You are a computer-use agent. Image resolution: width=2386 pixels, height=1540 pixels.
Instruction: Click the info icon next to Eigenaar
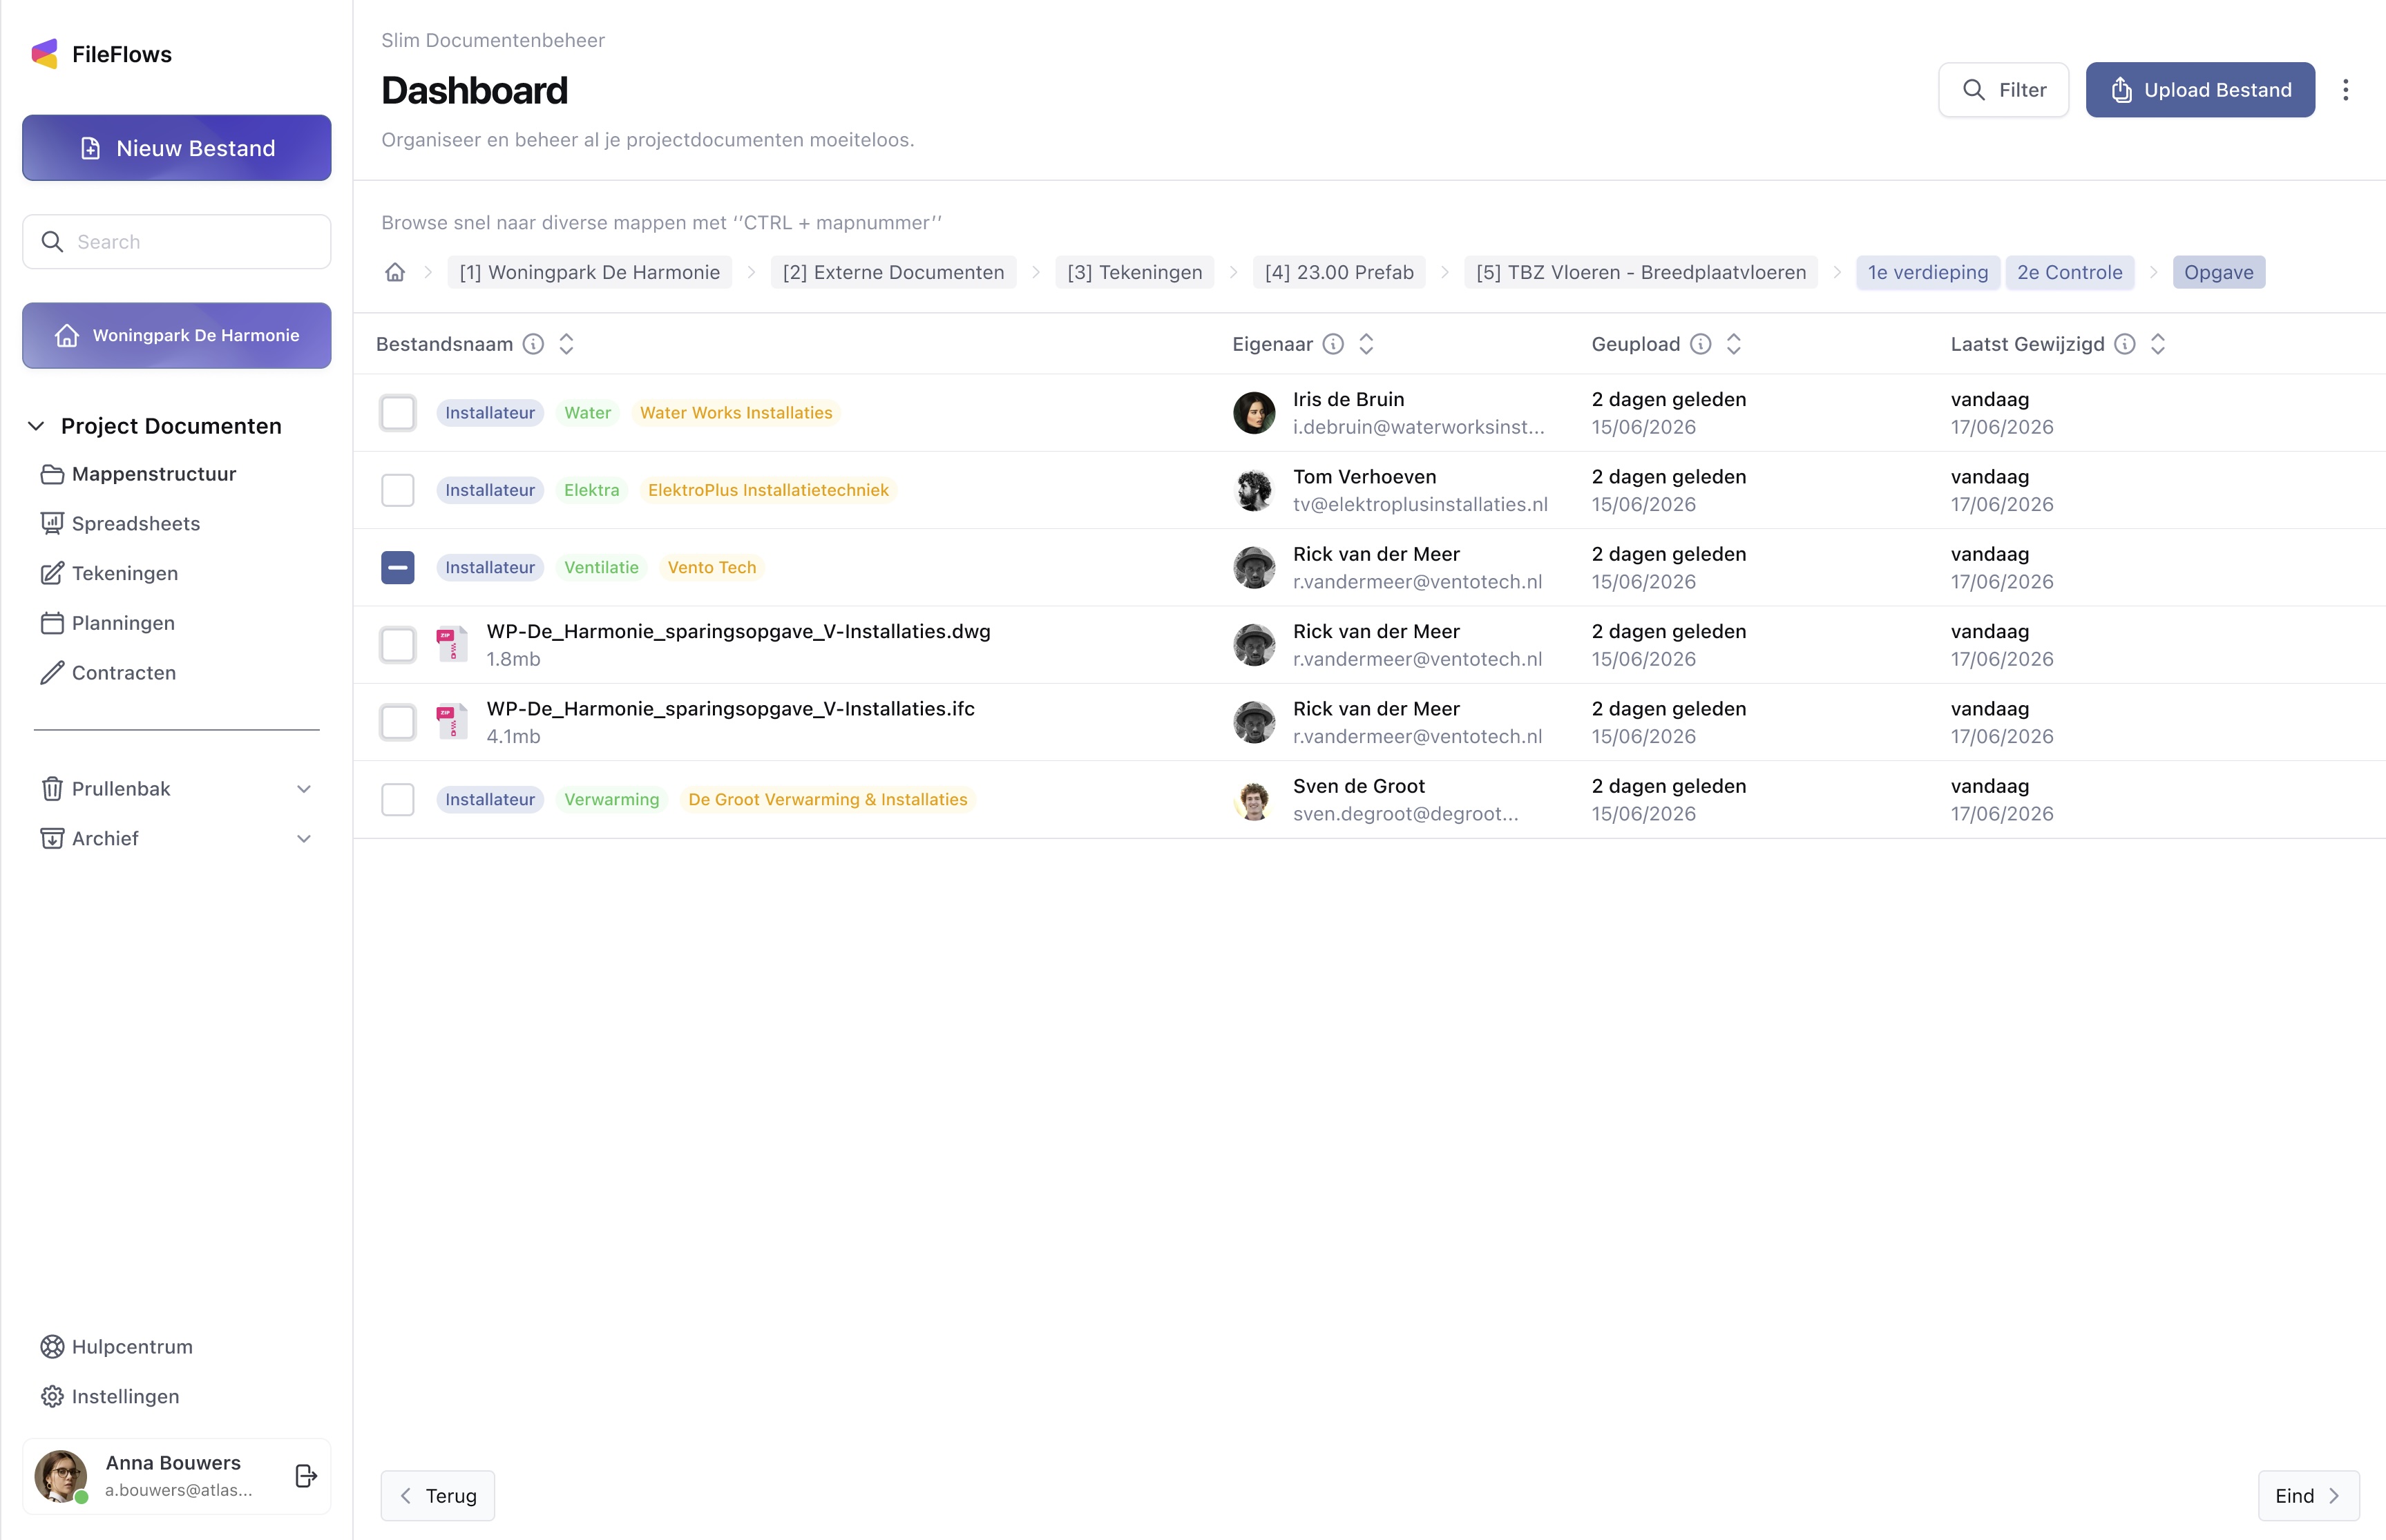pos(1333,344)
